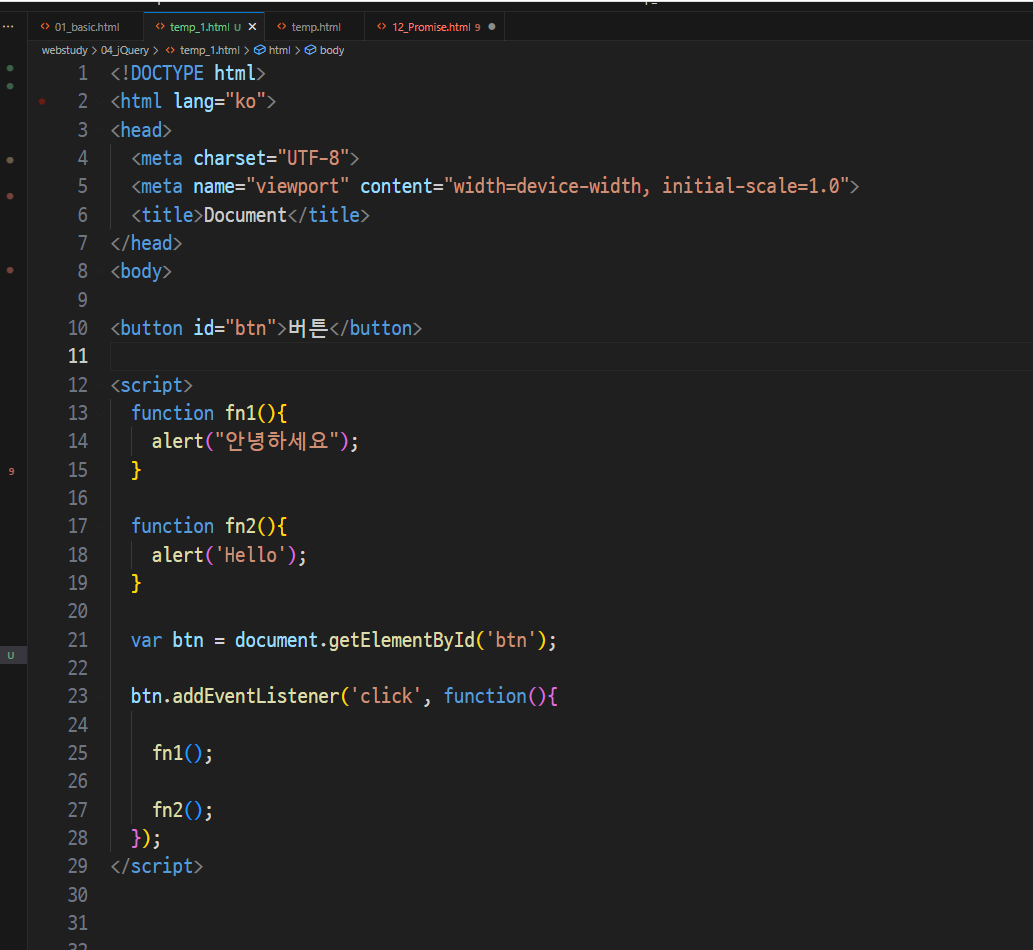This screenshot has height=950, width=1033.
Task: Click the closing </script> tag
Action: pyautogui.click(x=157, y=866)
